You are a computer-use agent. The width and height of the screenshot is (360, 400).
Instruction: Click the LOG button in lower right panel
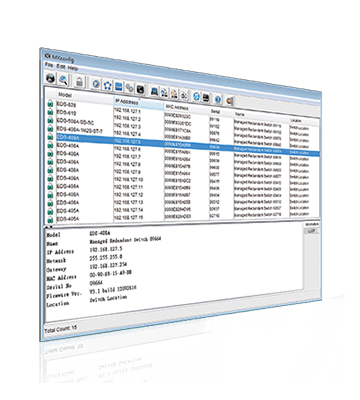tap(312, 231)
